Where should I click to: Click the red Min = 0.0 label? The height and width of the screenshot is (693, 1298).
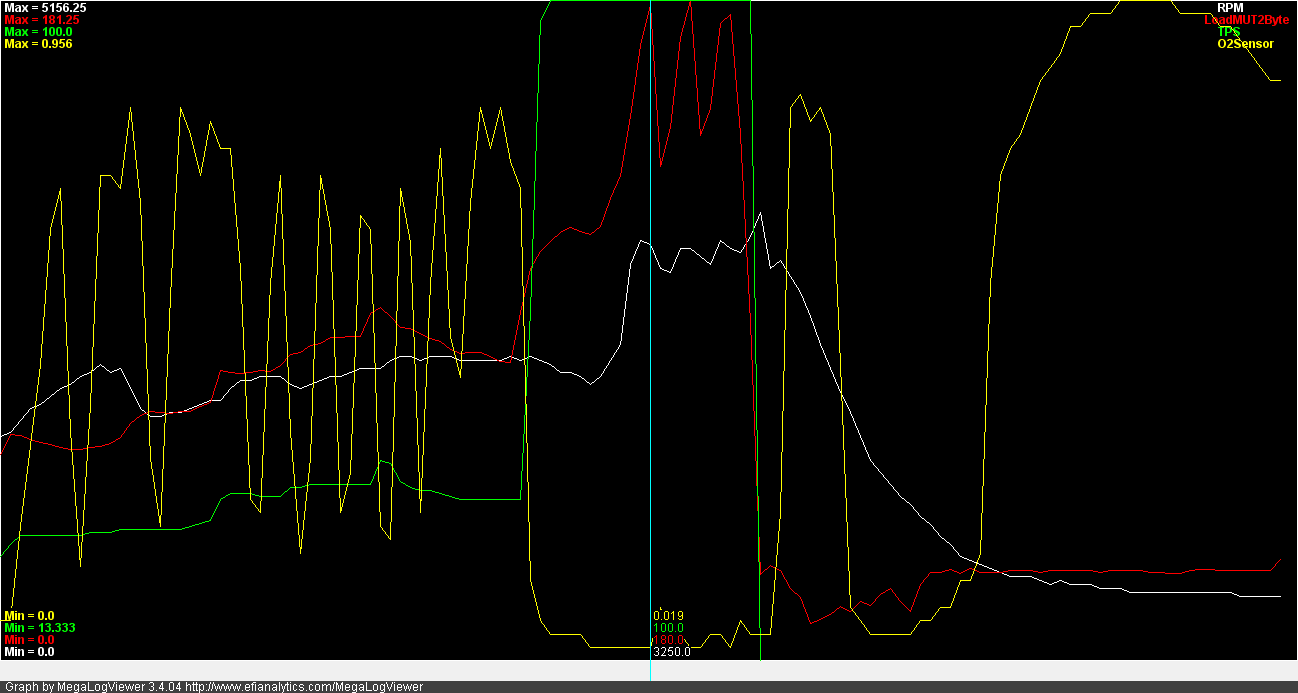[x=29, y=640]
